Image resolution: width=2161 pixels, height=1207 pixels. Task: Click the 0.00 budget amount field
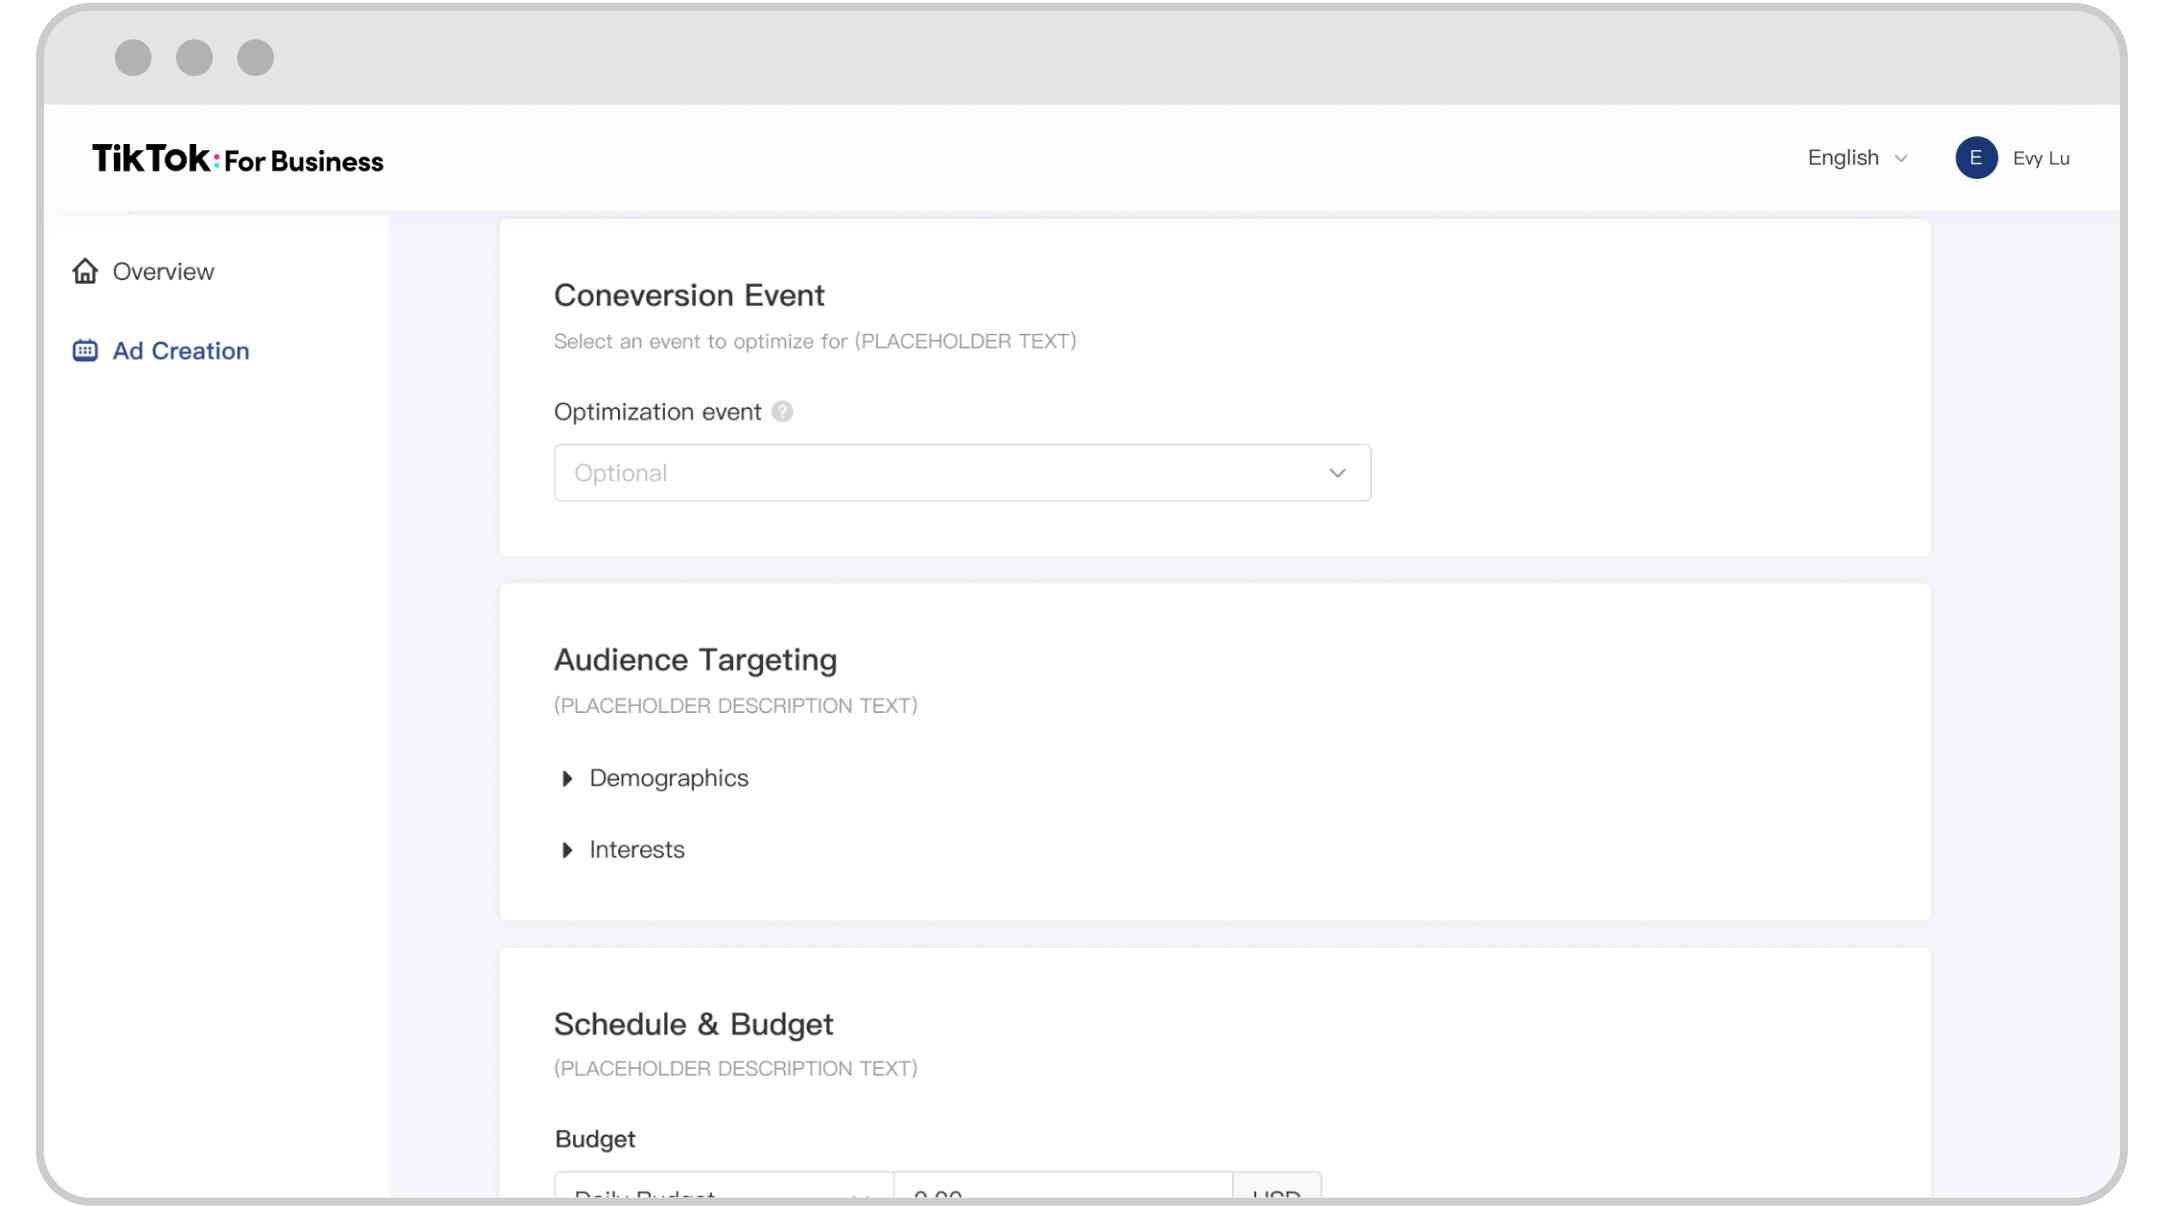(x=1060, y=1195)
